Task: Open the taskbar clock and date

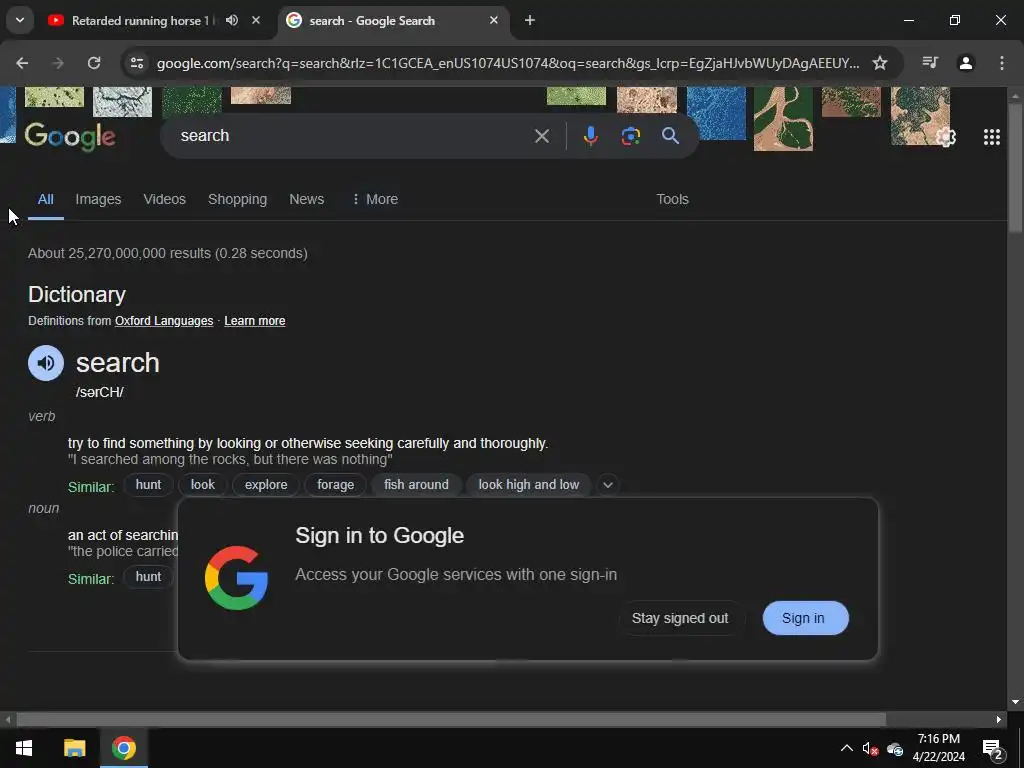Action: tap(938, 748)
